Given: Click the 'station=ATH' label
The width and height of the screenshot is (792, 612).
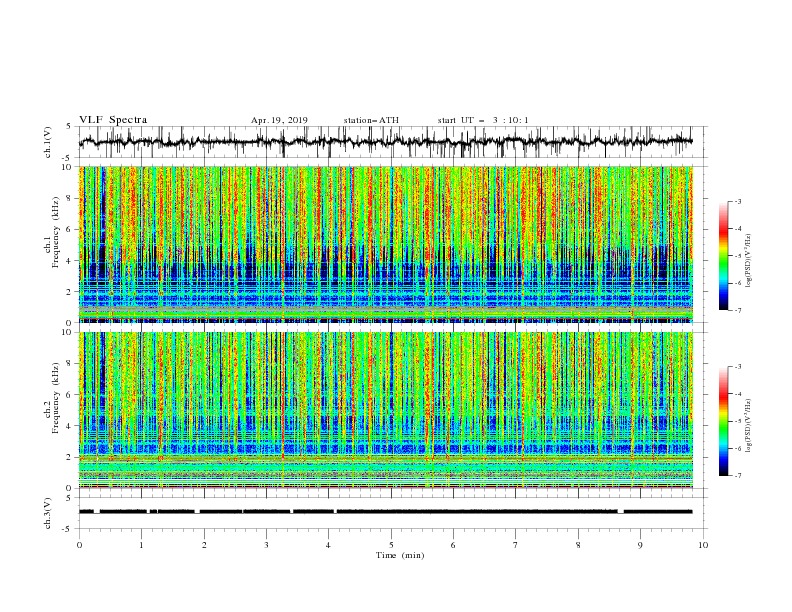Looking at the screenshot, I should pos(371,120).
